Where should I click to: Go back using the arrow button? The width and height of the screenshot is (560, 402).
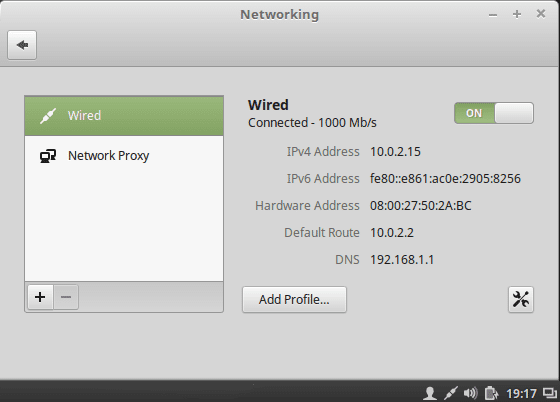(x=22, y=45)
